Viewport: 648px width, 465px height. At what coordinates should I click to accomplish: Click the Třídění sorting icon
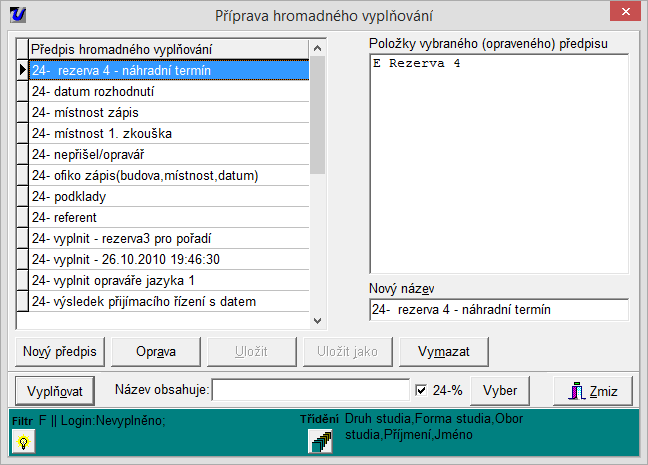(320, 442)
